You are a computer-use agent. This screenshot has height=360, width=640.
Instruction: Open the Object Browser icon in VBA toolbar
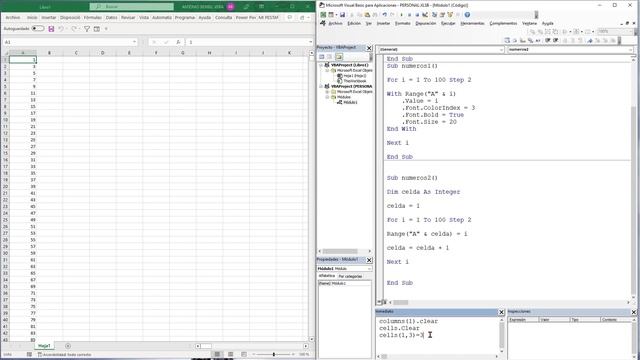click(x=450, y=15)
